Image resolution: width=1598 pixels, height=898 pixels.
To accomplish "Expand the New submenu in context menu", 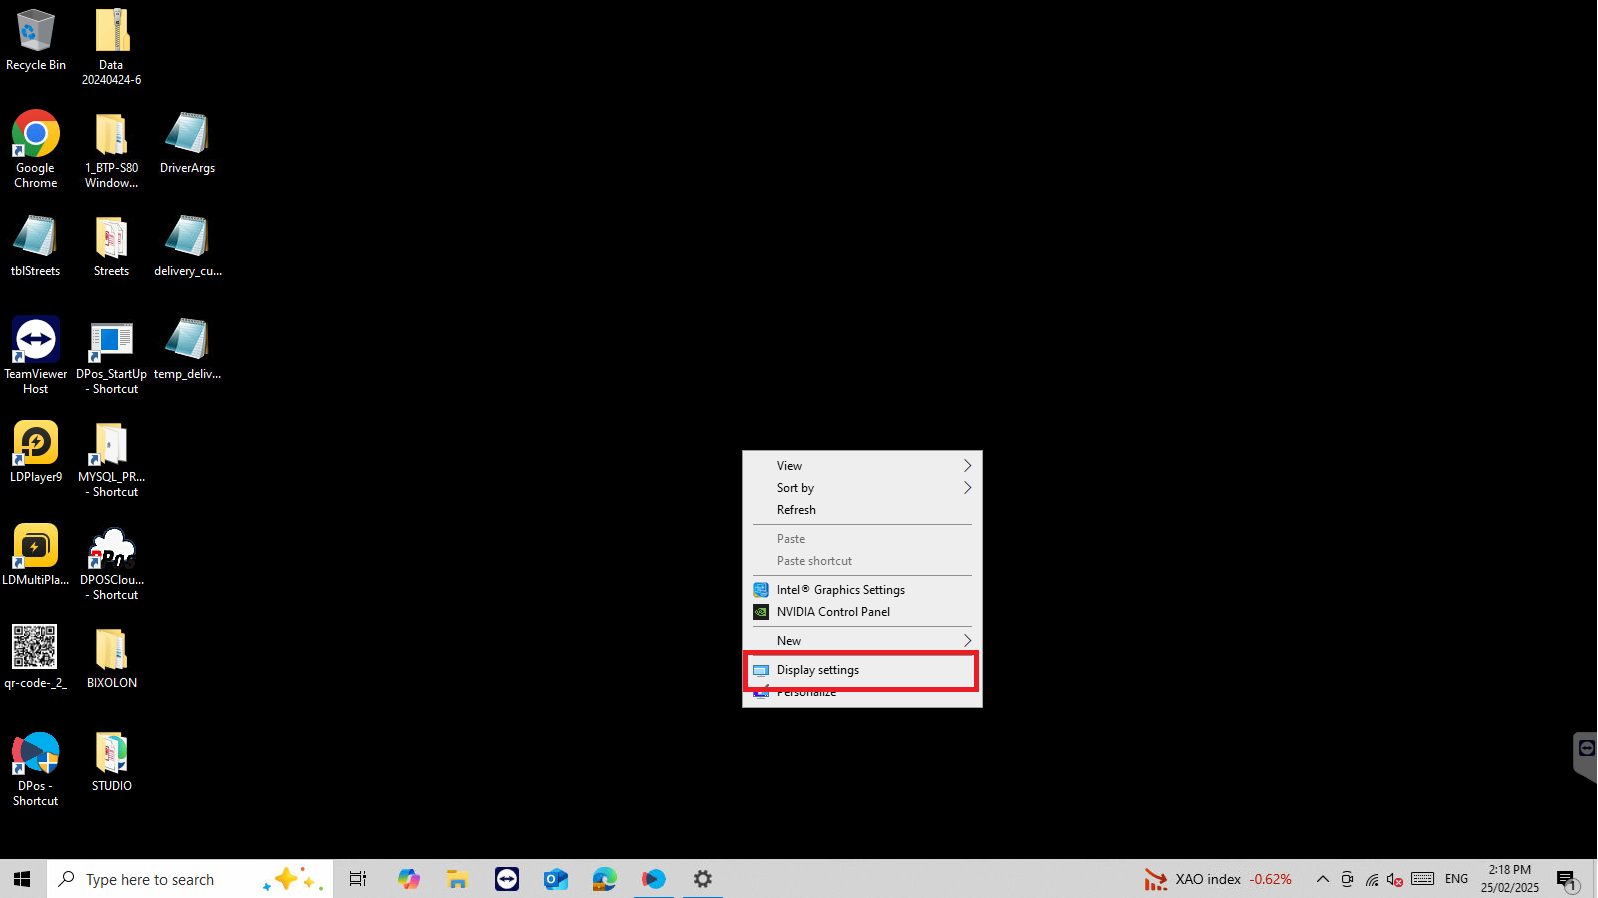I will [862, 641].
